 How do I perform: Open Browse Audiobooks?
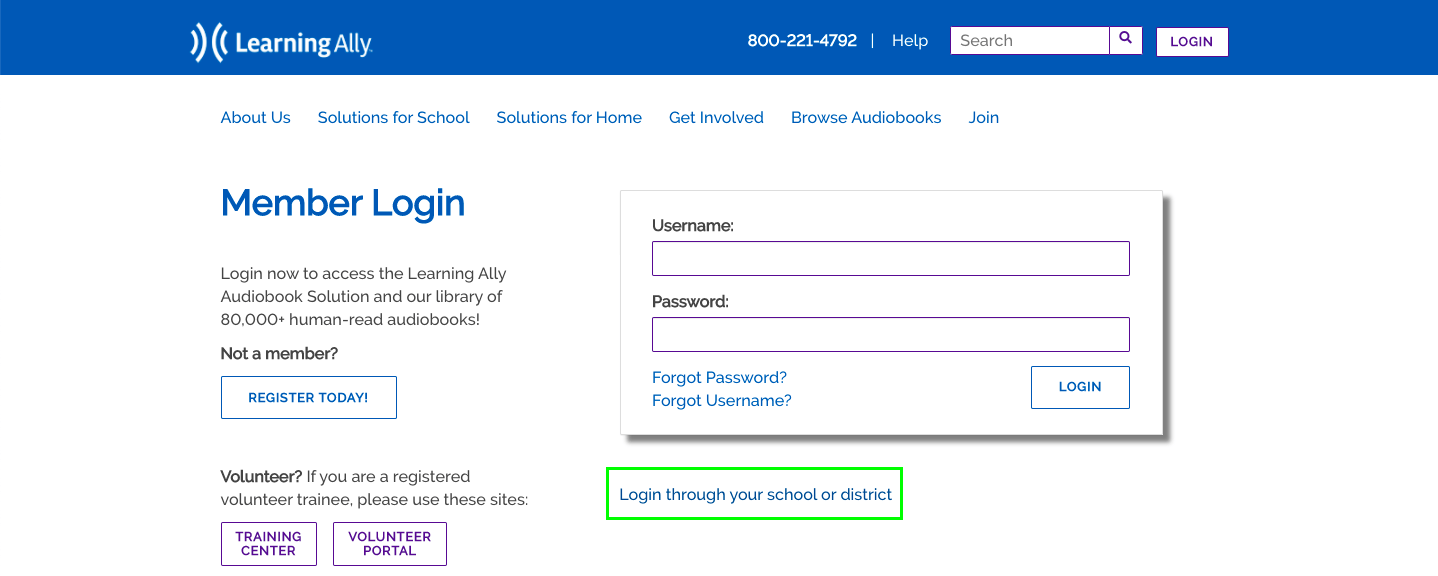(x=866, y=117)
